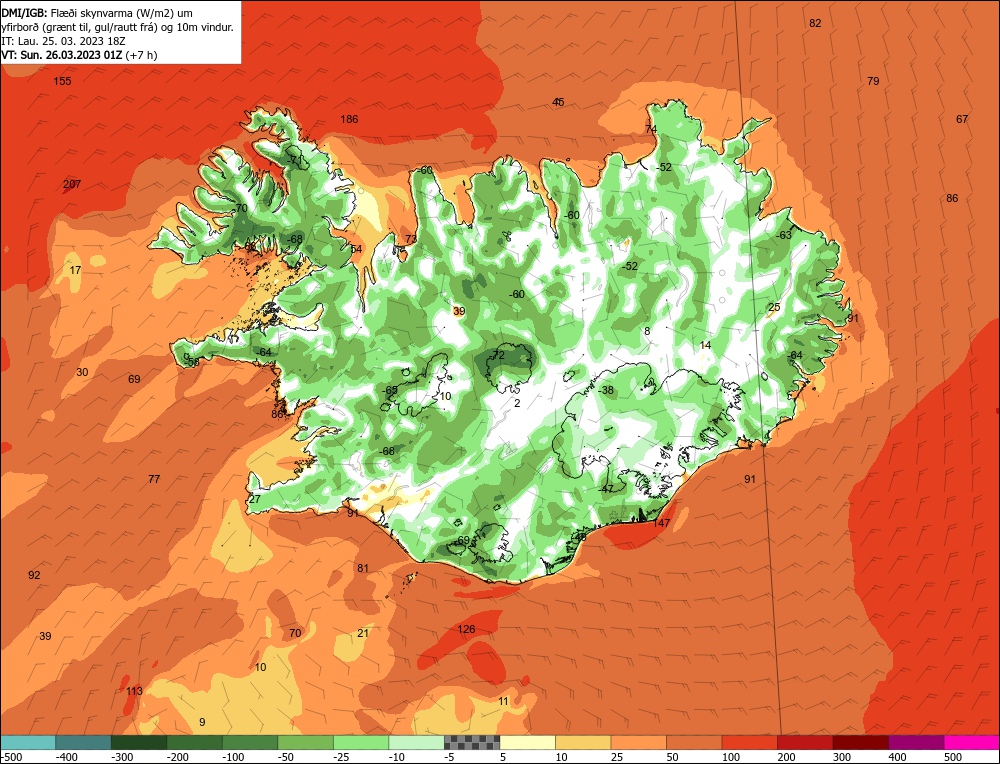Select the dark maroon 300 to 400 swatch
The image size is (1000, 764).
pos(860,742)
